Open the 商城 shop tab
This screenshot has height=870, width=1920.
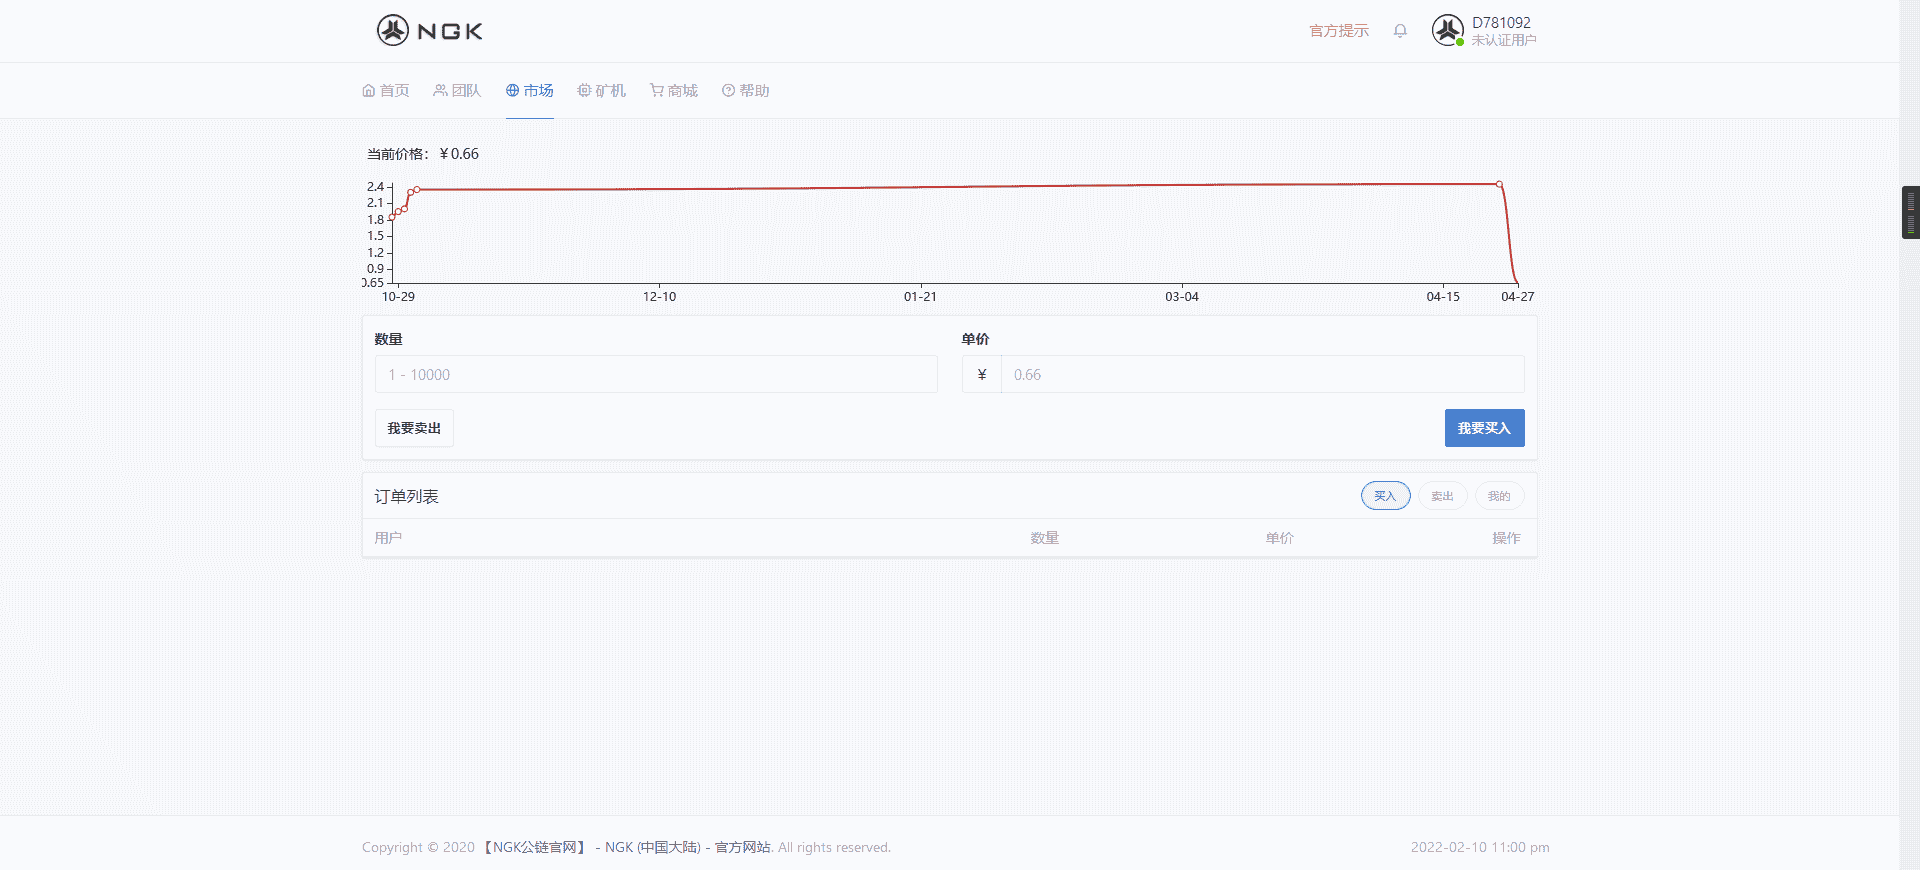click(x=674, y=91)
